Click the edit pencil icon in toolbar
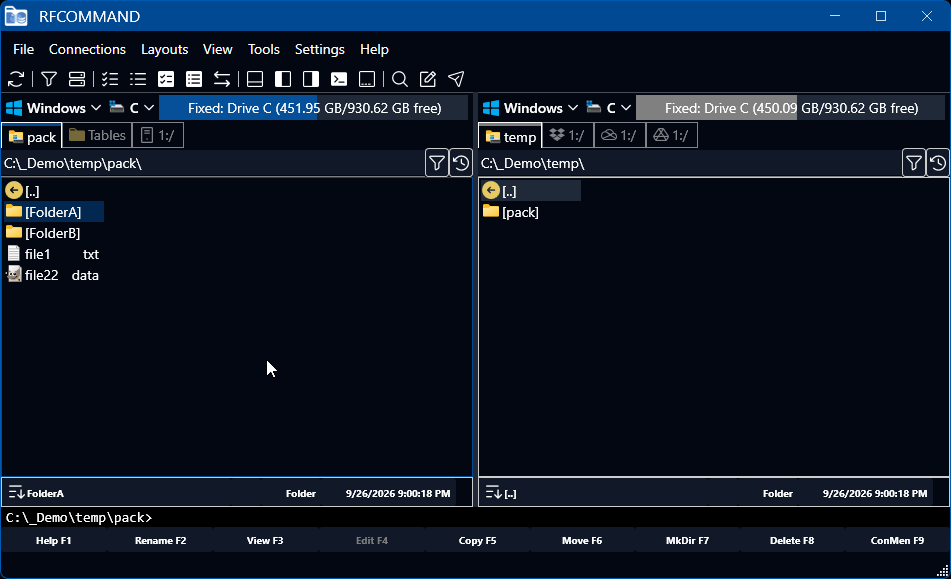The width and height of the screenshot is (951, 579). pos(428,79)
